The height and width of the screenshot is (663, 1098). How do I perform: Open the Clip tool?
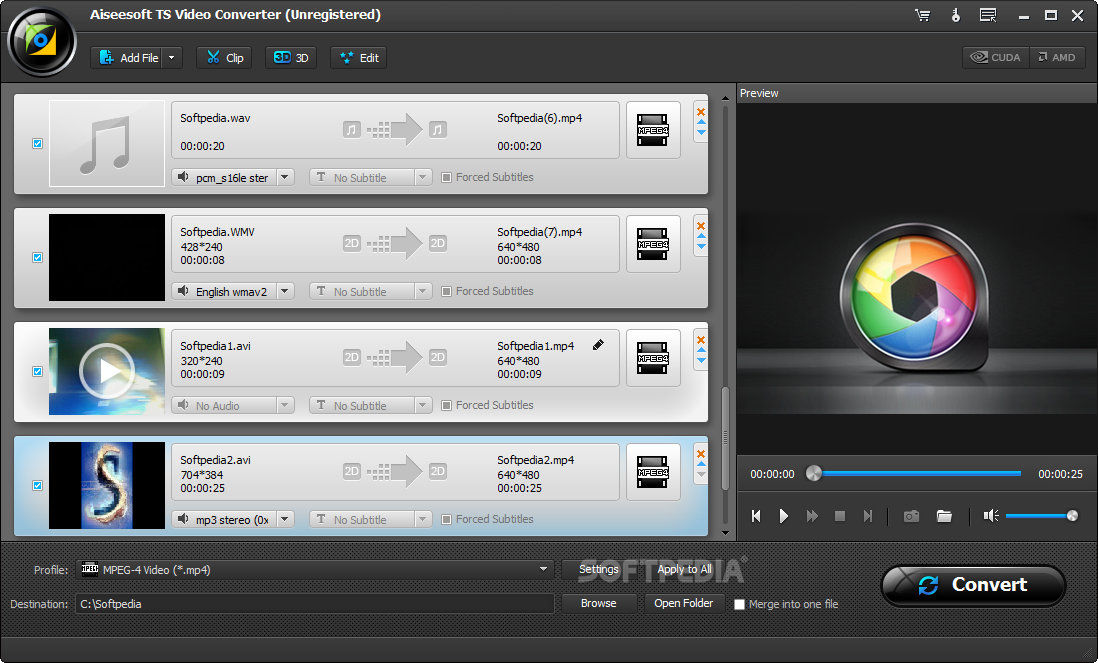(225, 58)
